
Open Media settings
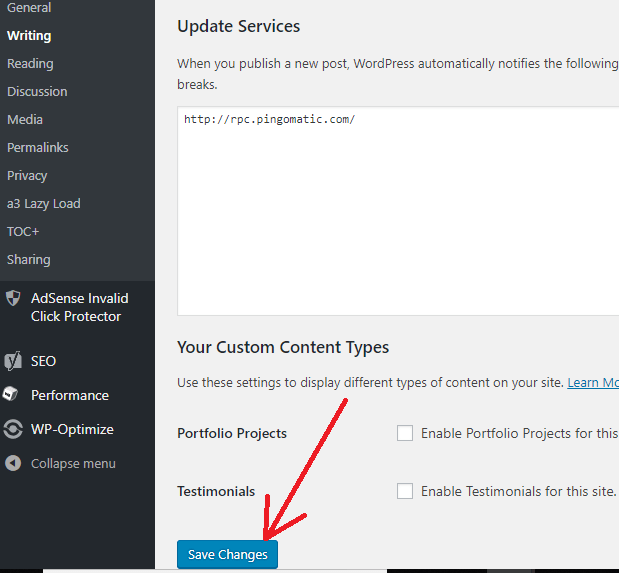tap(25, 119)
